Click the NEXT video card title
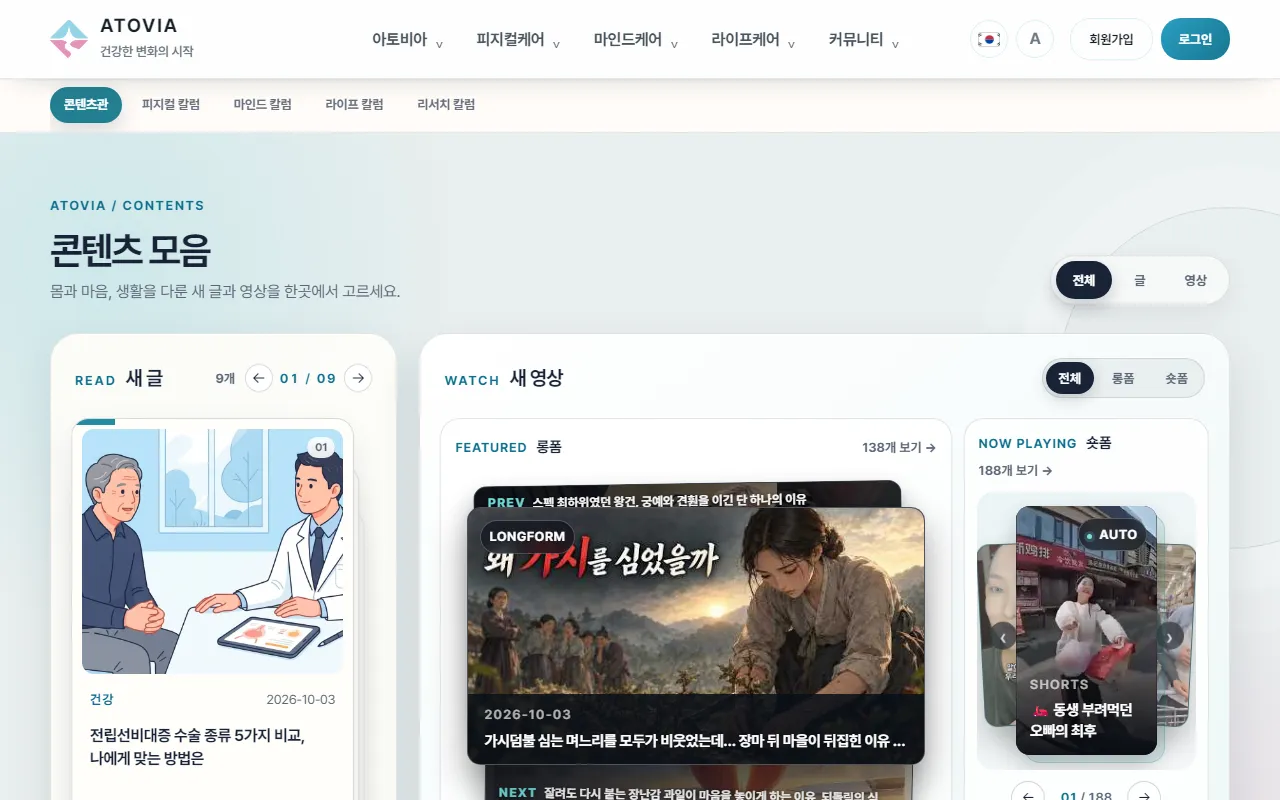This screenshot has height=800, width=1280. (x=711, y=794)
